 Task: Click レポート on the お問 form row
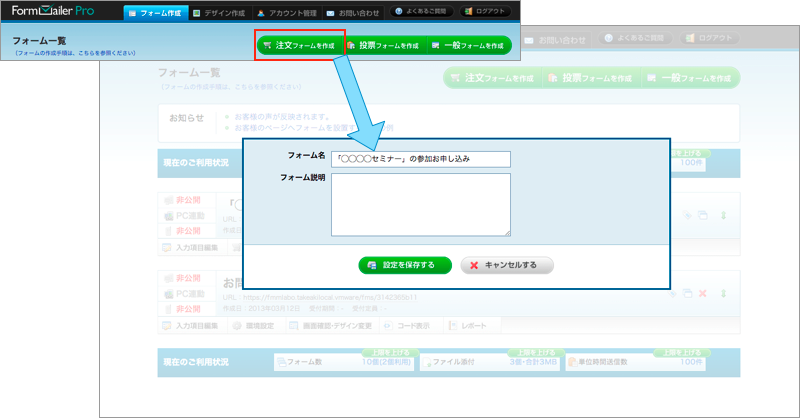[467, 326]
